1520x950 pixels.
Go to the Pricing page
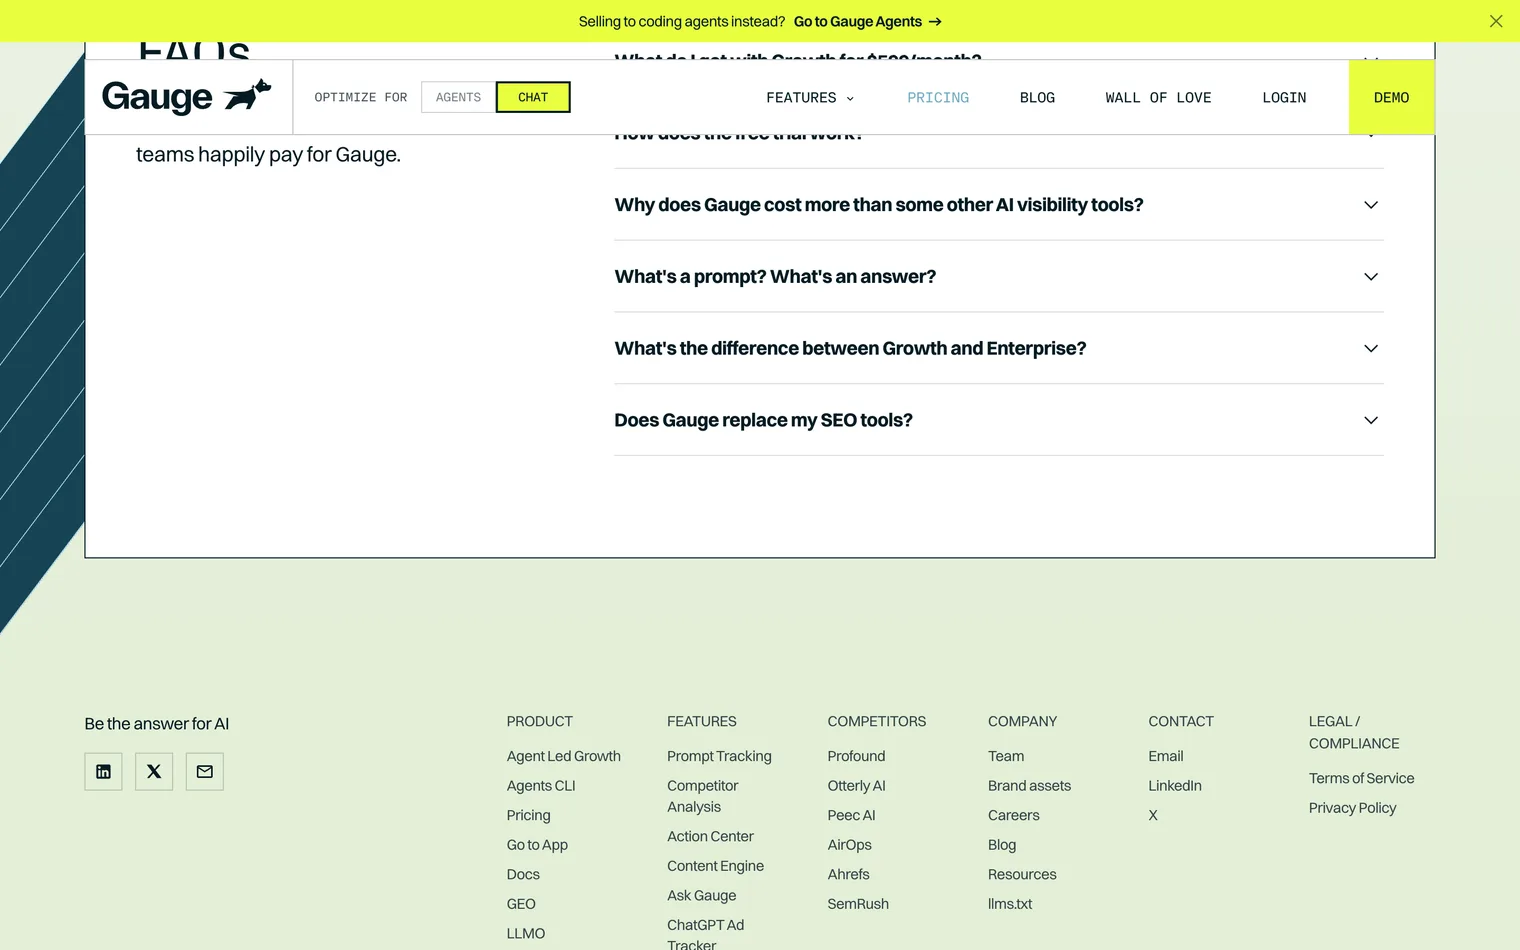click(x=938, y=97)
